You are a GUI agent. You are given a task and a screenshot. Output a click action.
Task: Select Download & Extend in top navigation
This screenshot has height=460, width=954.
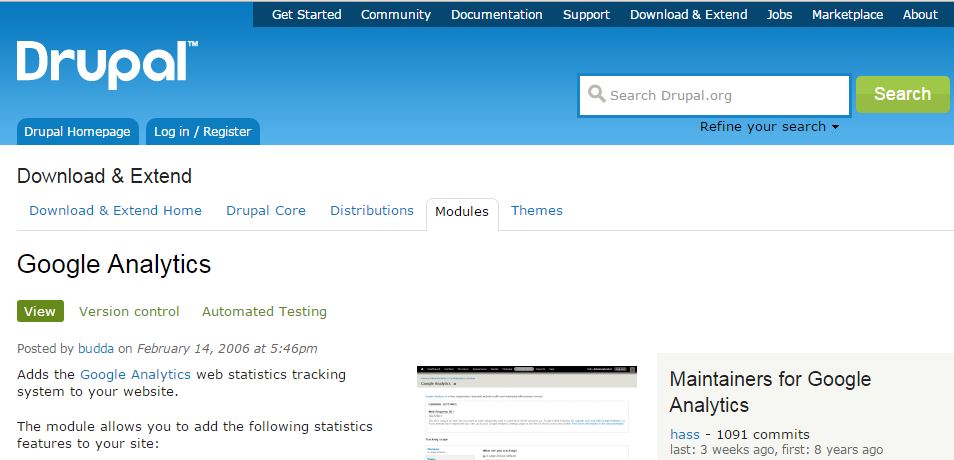(x=689, y=15)
